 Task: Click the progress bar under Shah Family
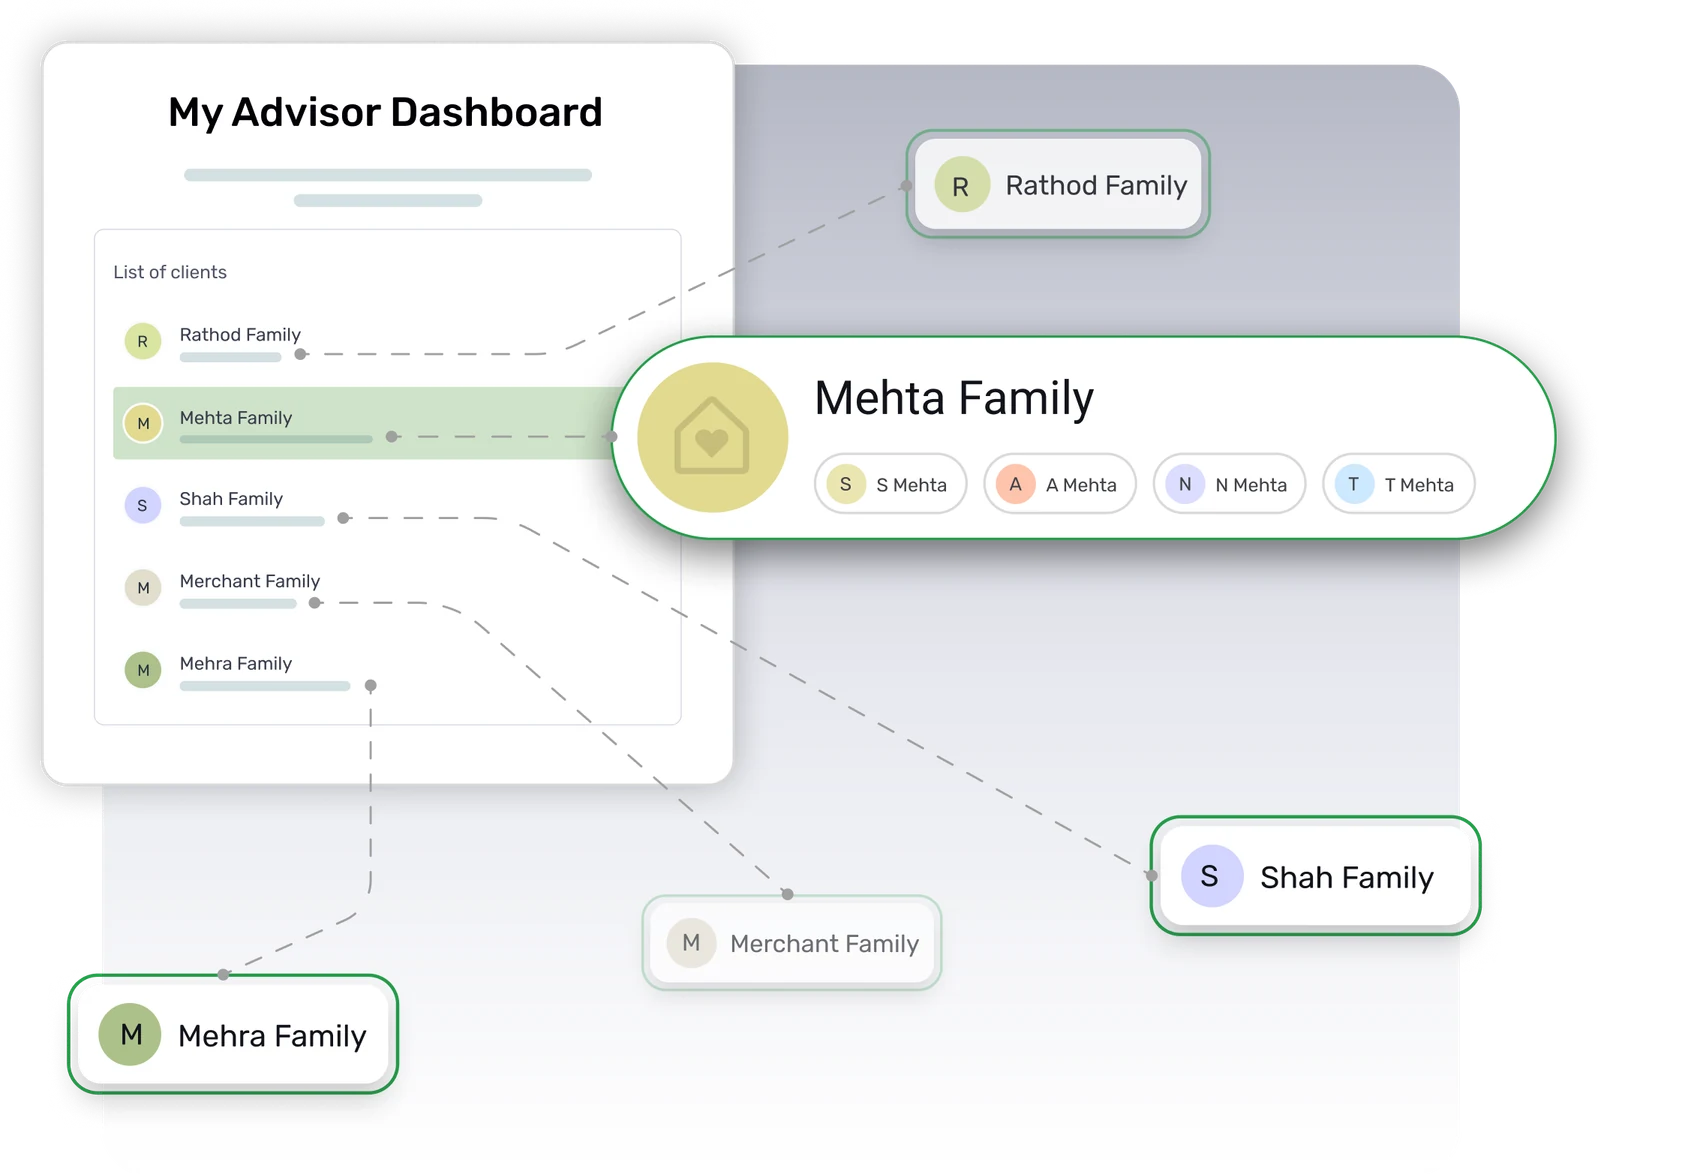point(252,521)
